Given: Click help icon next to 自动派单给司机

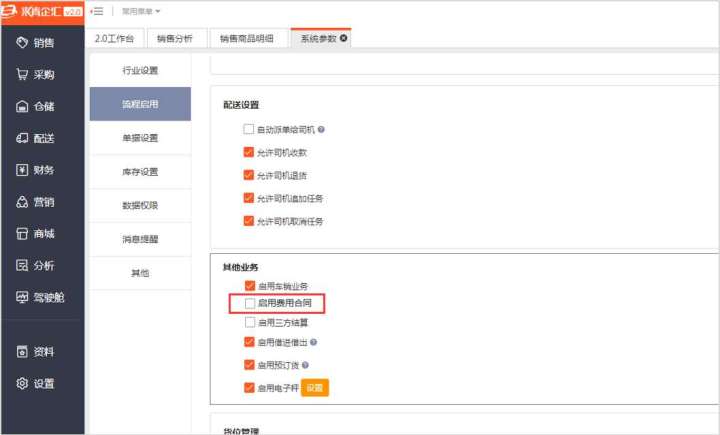Looking at the screenshot, I should [322, 130].
